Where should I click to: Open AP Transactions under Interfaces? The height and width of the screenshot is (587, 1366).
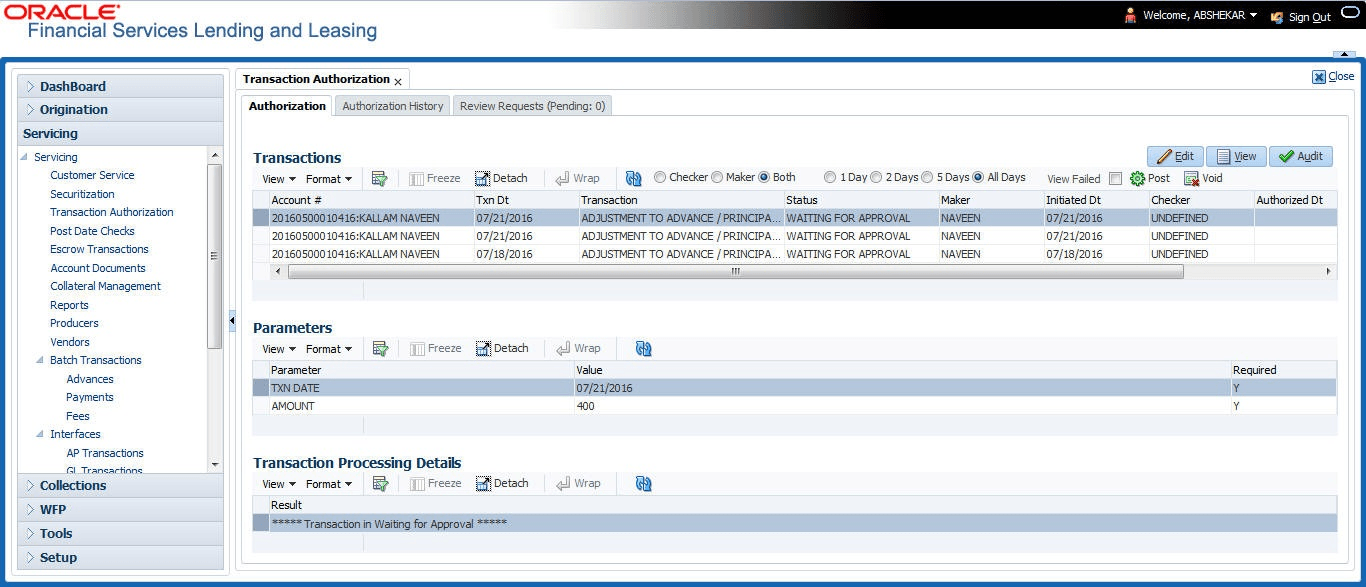(105, 453)
